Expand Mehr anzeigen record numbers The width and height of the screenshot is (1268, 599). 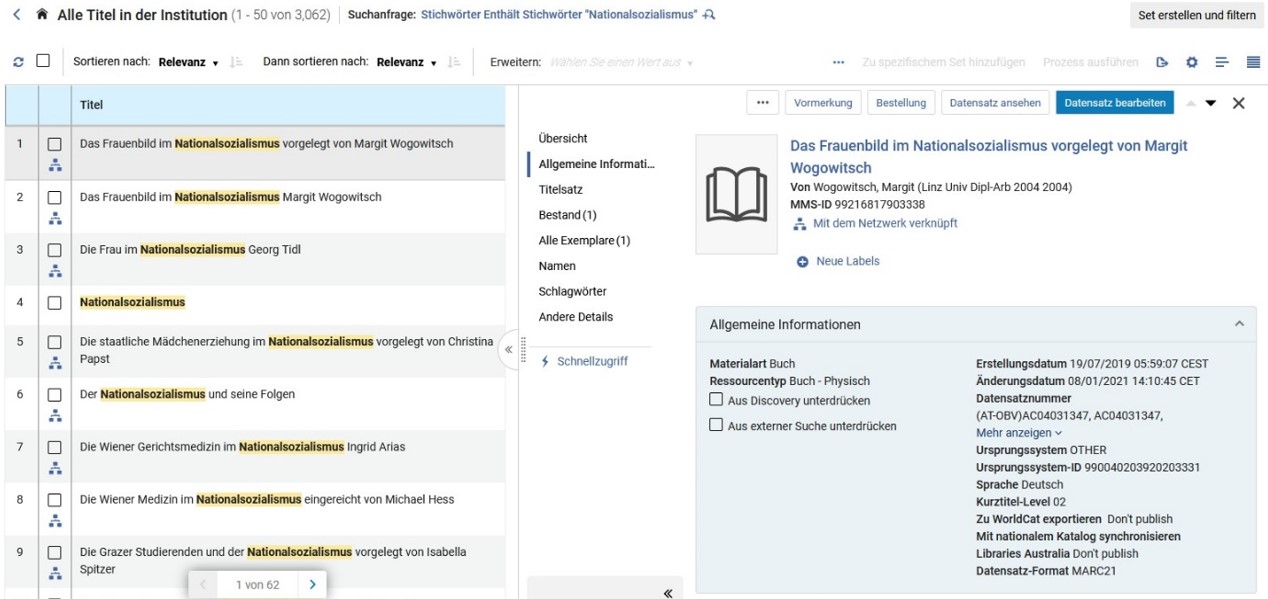[x=1019, y=433]
